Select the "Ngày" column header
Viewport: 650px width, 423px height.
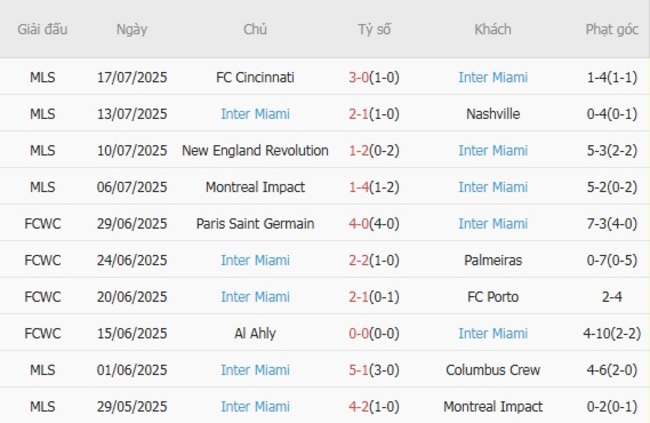[131, 29]
